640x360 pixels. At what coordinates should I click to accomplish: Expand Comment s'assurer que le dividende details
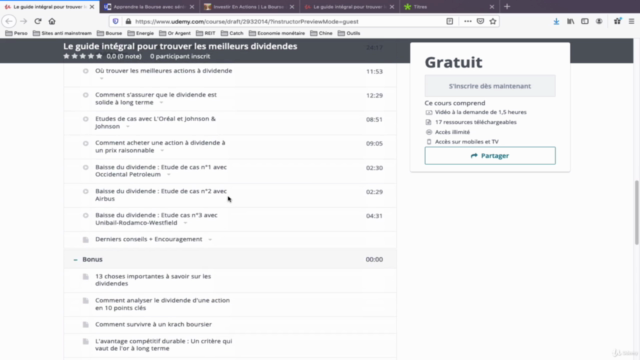click(161, 102)
